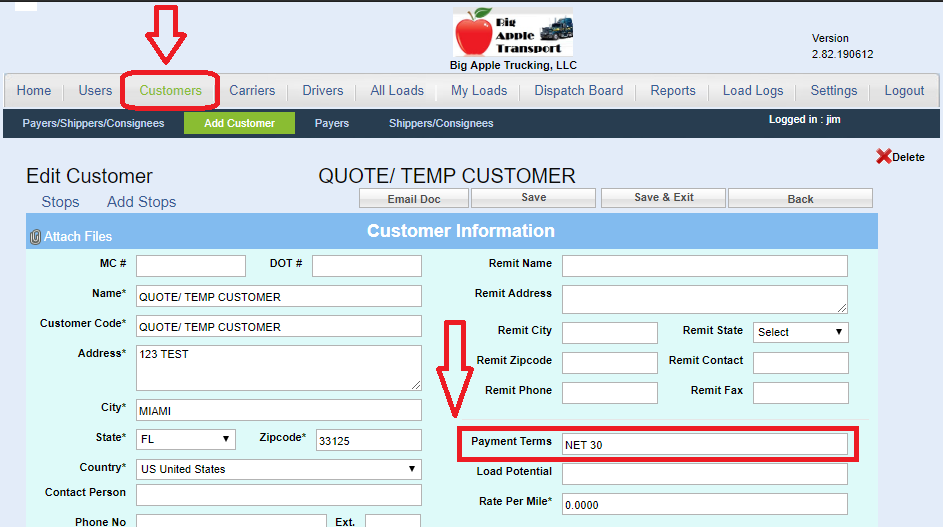Expand the State dropdown showing FL

185,439
